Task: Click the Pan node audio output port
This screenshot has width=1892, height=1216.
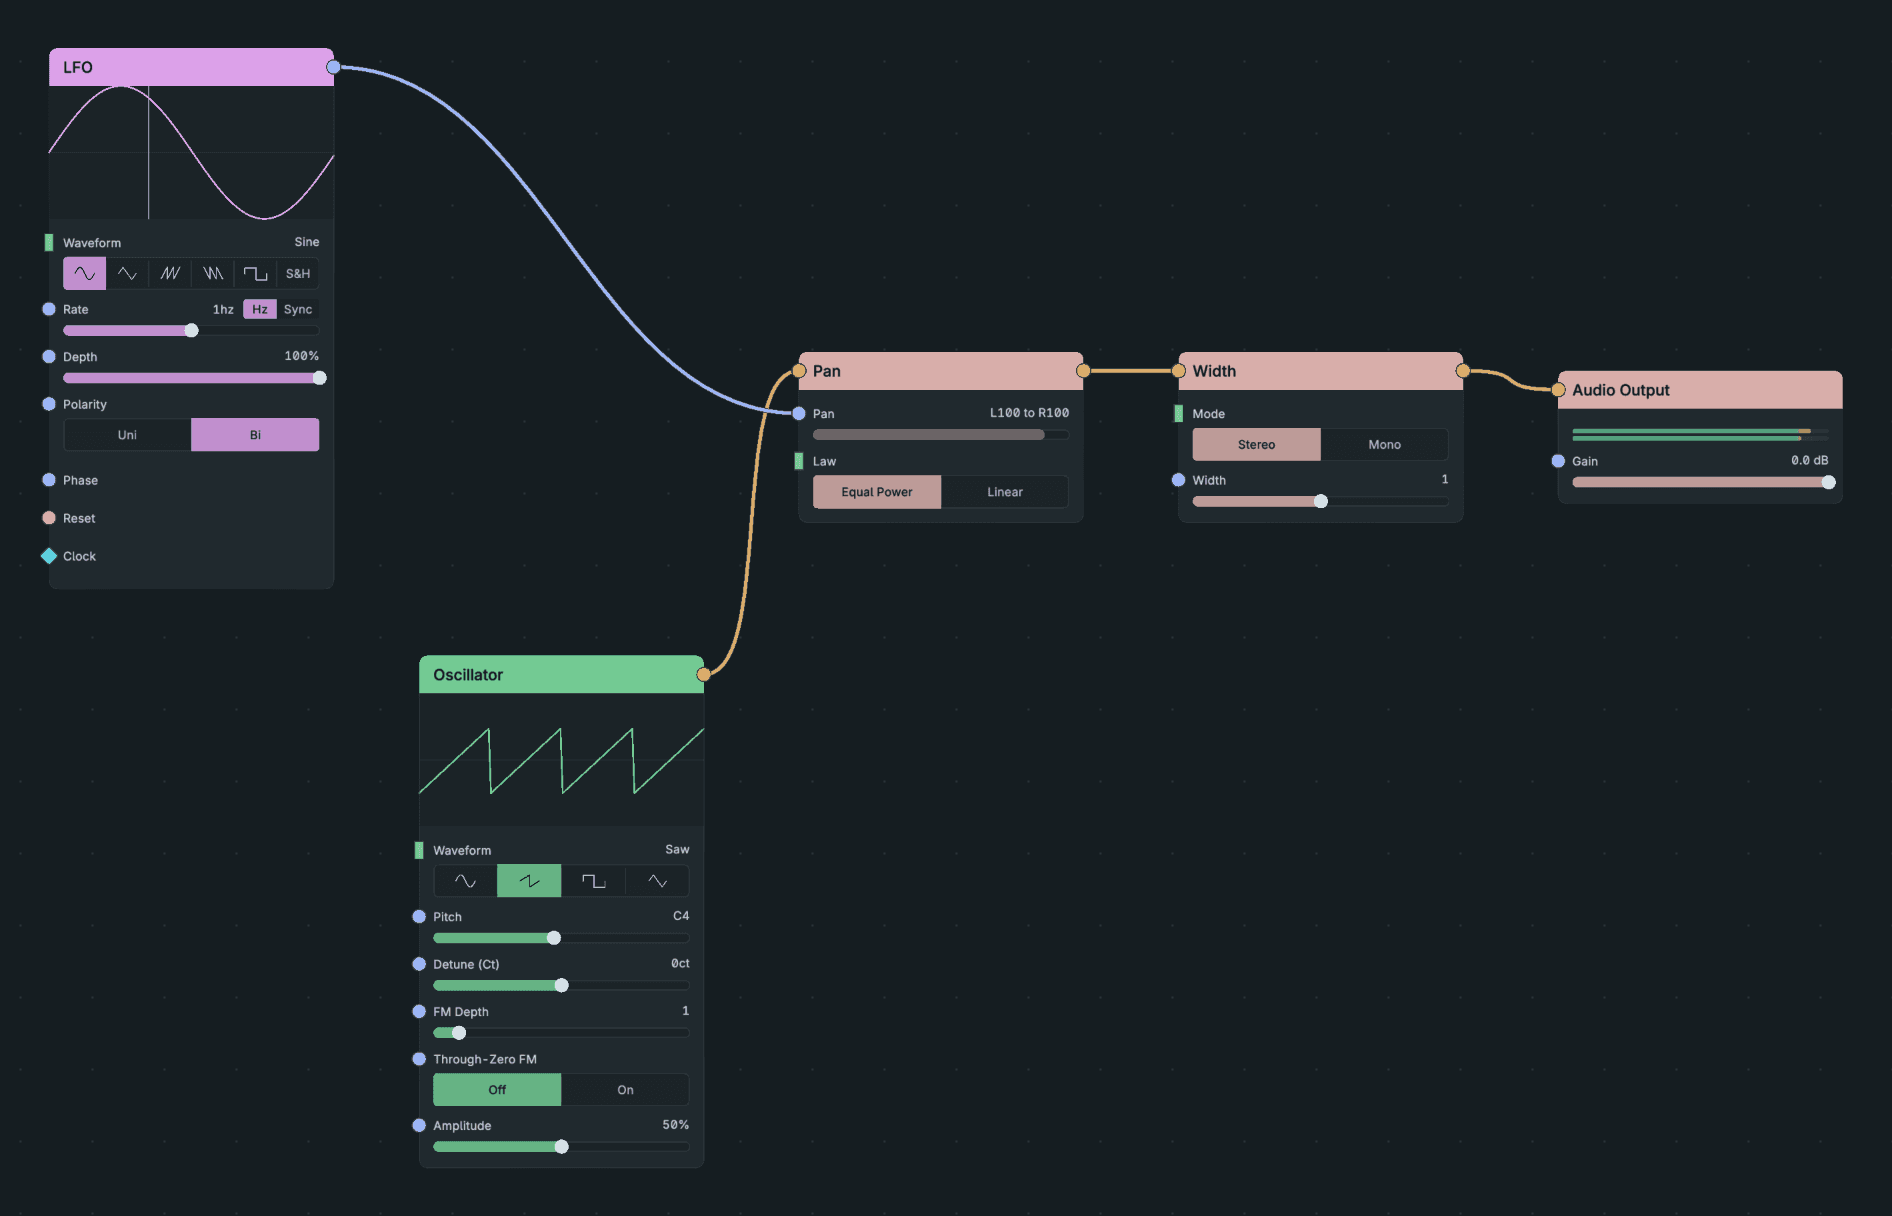Action: [x=1083, y=371]
